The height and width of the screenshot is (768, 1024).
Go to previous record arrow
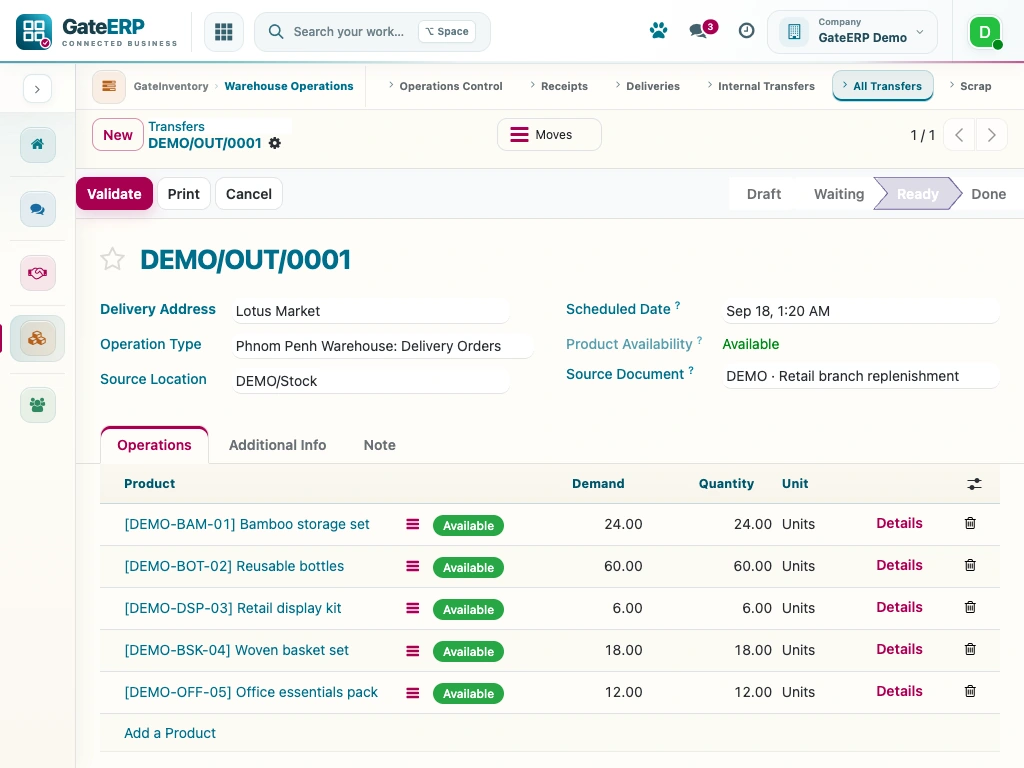coord(959,135)
